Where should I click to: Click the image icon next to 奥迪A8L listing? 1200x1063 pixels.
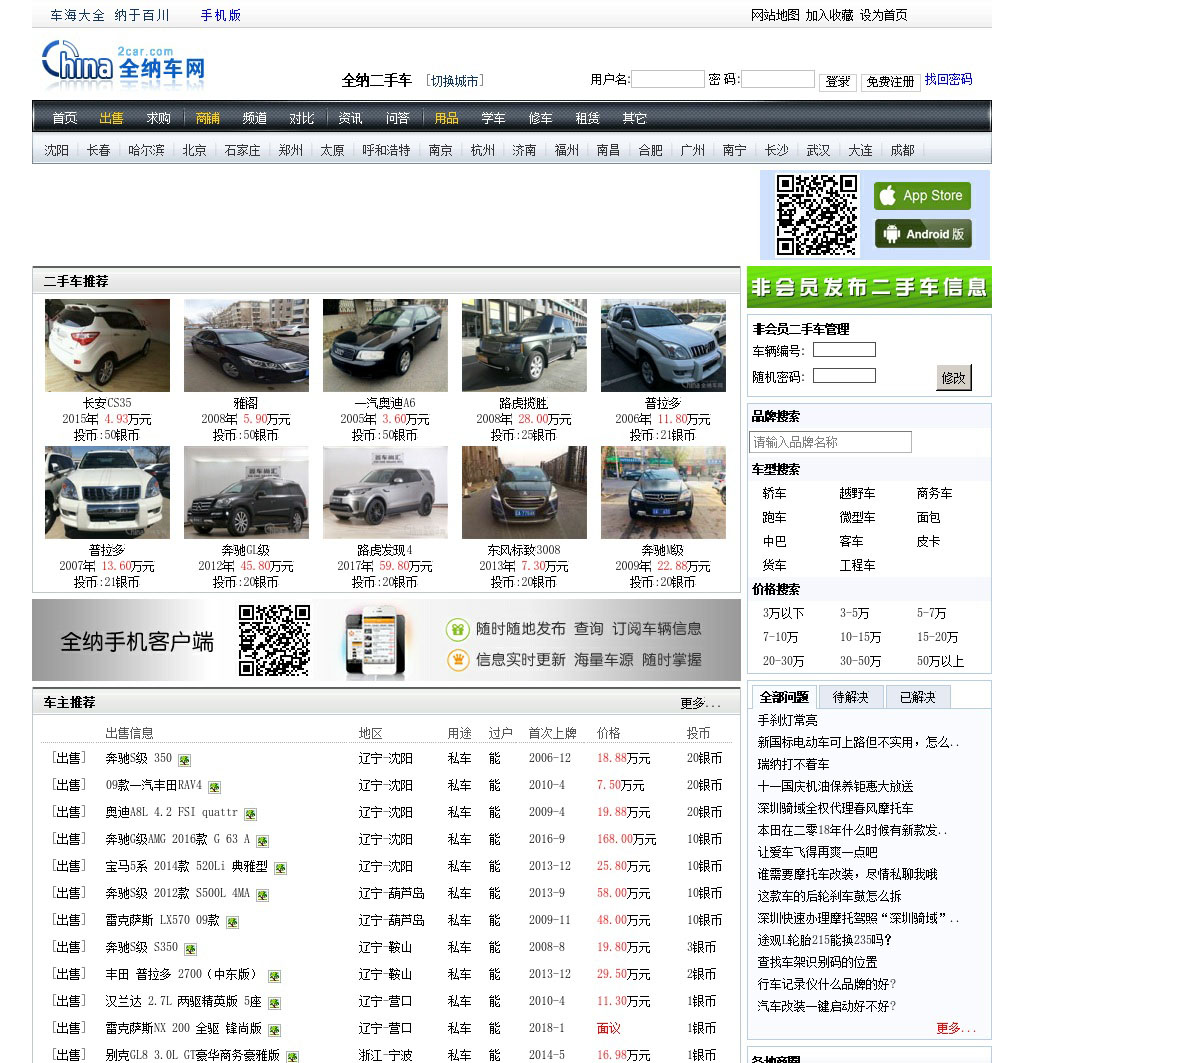pyautogui.click(x=250, y=814)
